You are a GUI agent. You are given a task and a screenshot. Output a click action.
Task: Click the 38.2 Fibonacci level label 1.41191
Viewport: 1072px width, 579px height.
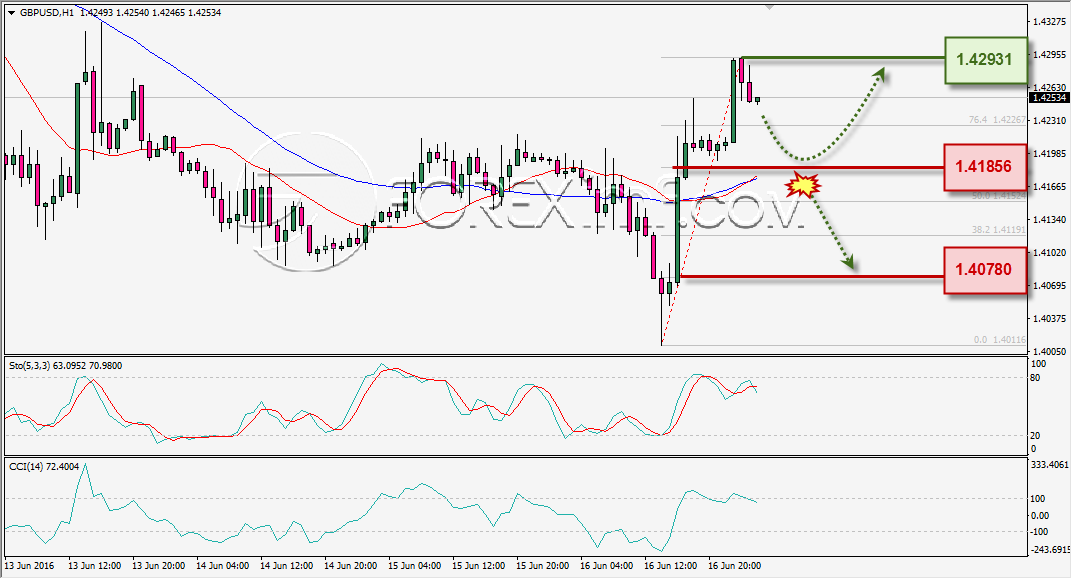[998, 230]
